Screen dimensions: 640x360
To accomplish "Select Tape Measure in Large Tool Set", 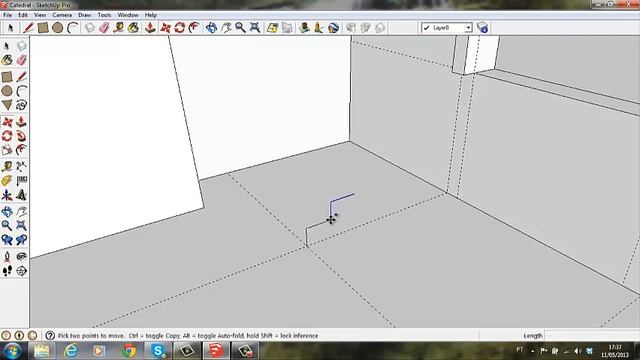I will (7, 167).
